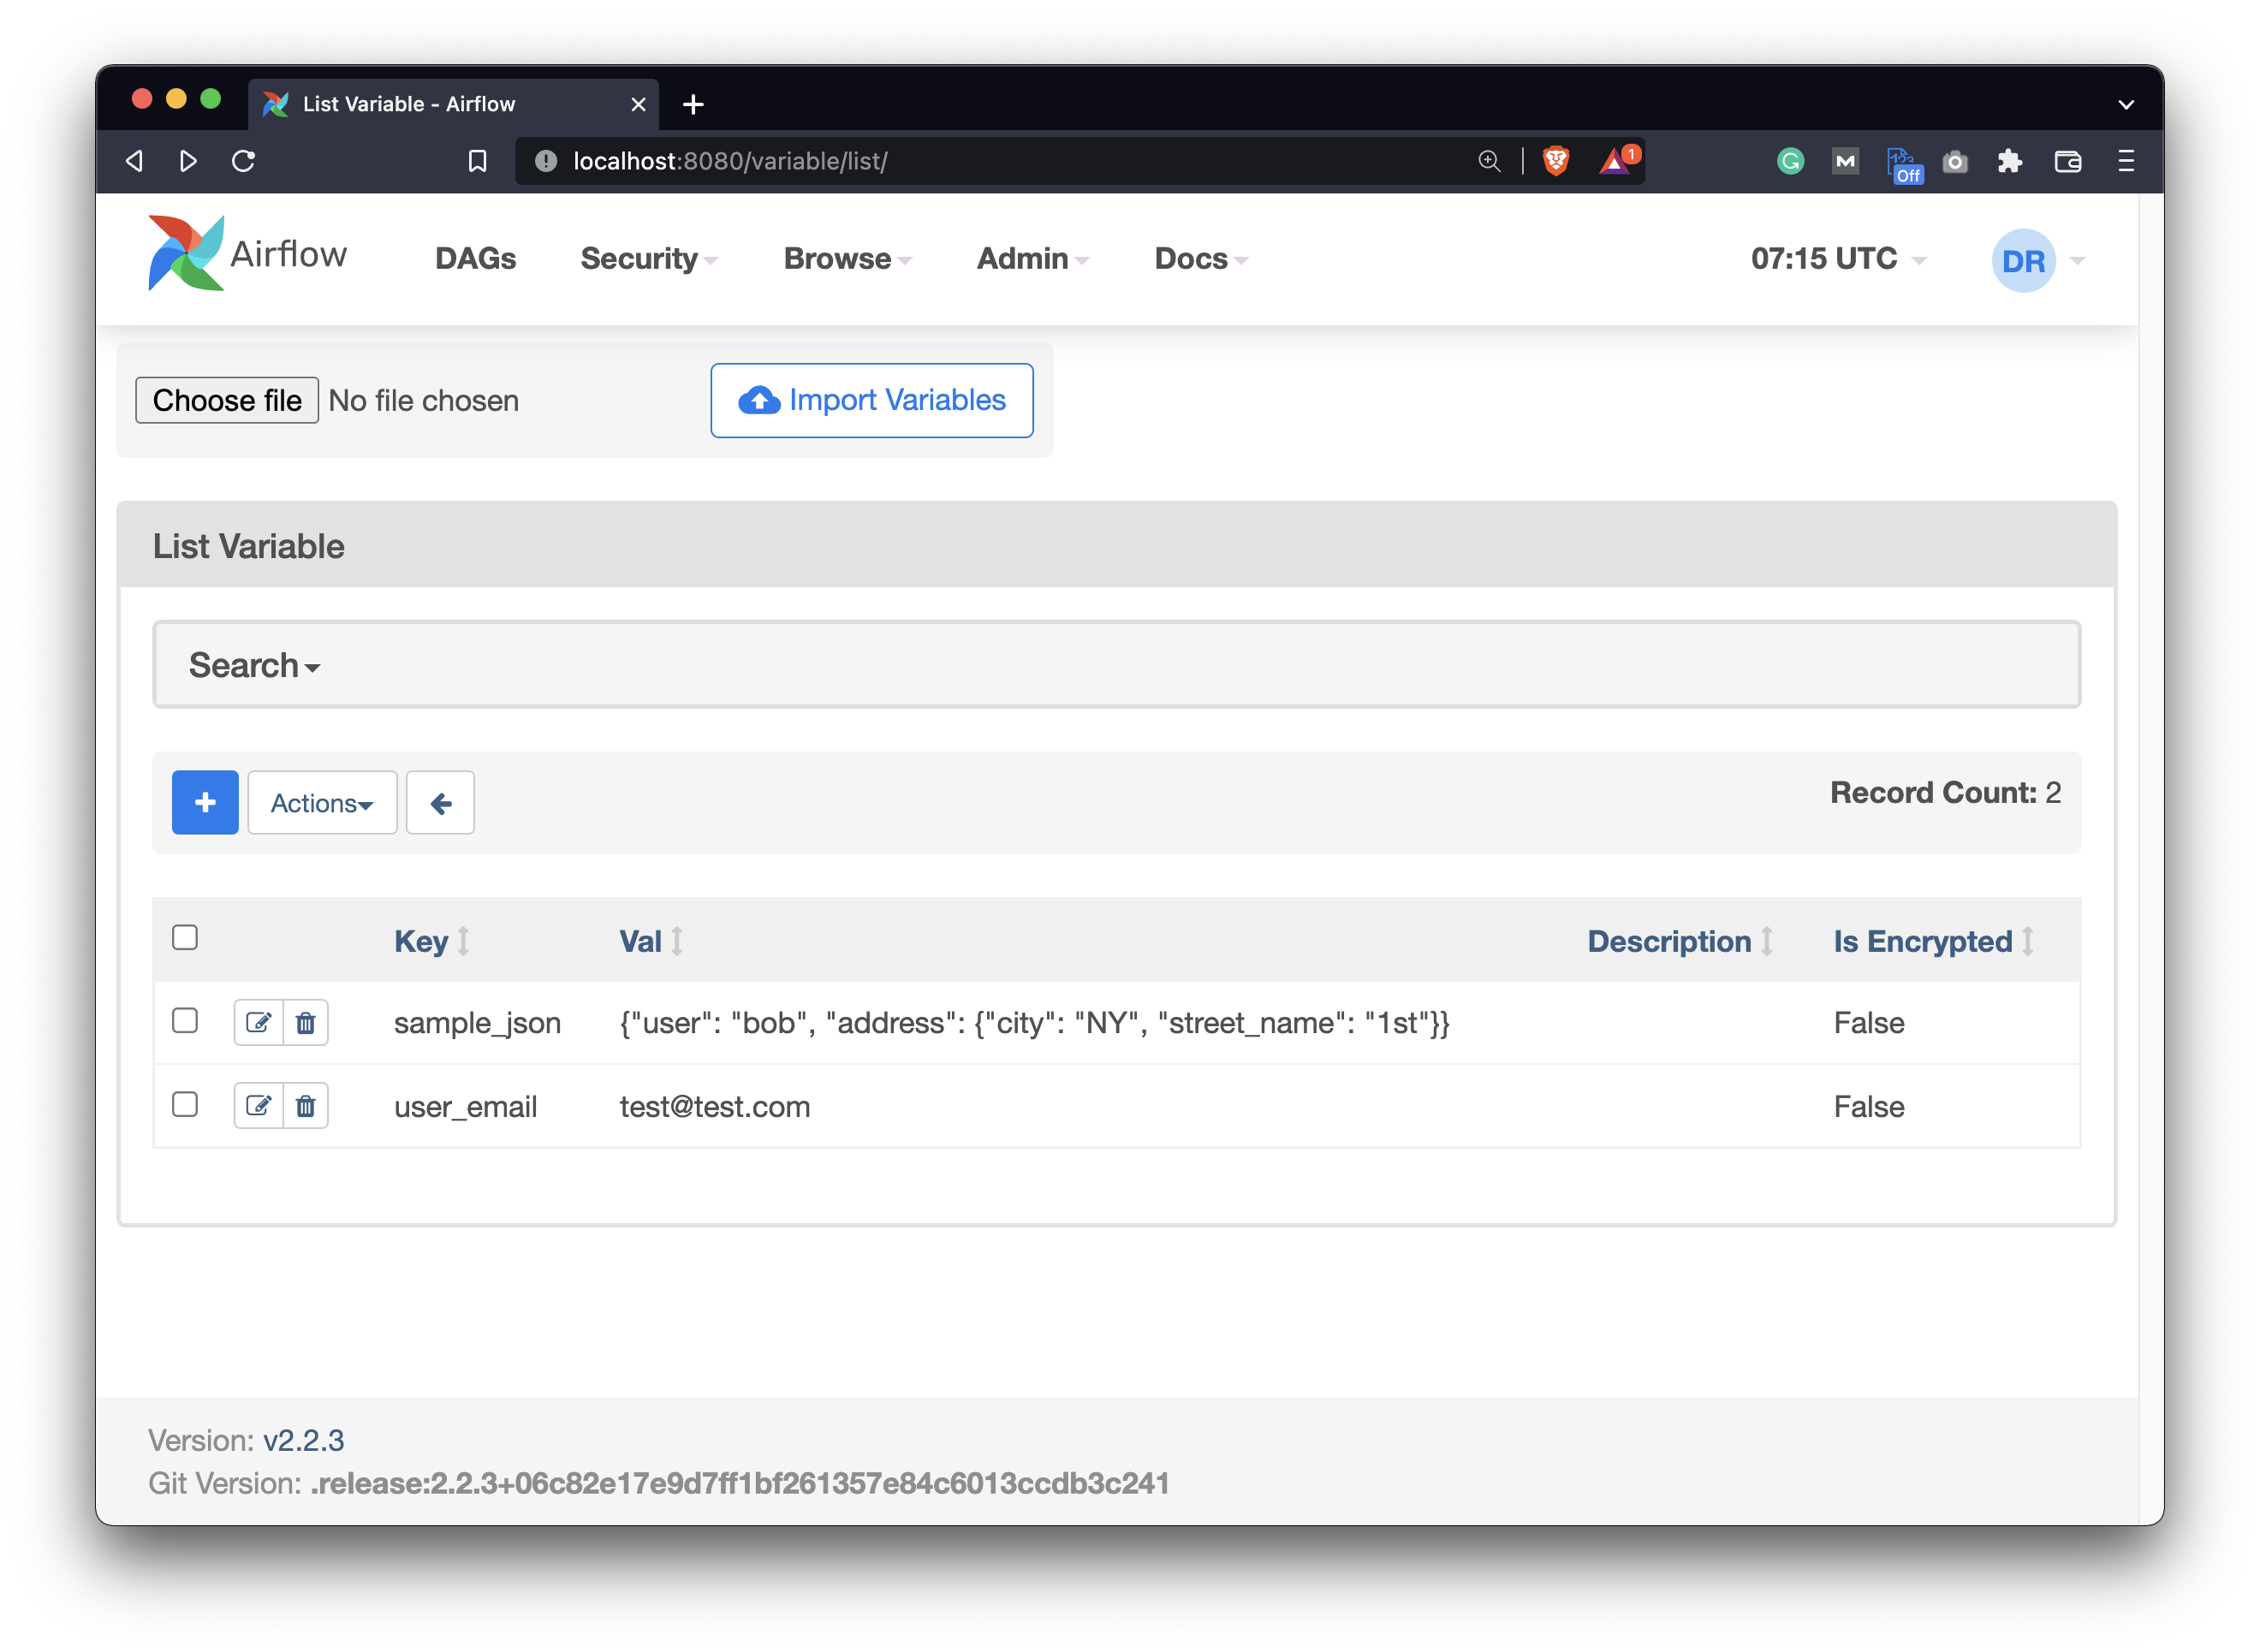Open the Admin menu
Image resolution: width=2260 pixels, height=1652 pixels.
[1032, 259]
